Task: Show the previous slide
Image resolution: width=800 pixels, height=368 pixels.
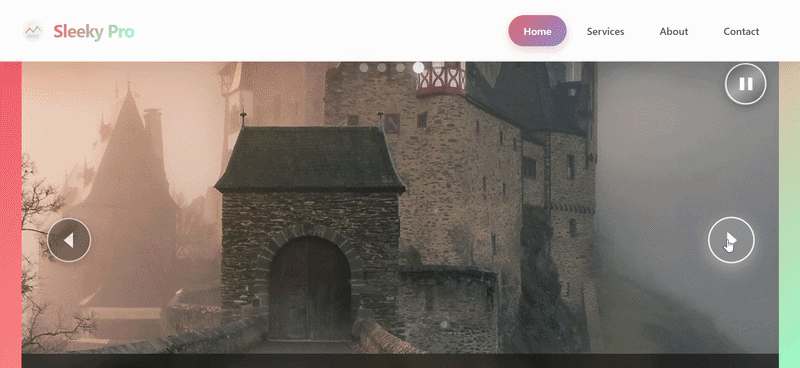Action: [69, 240]
